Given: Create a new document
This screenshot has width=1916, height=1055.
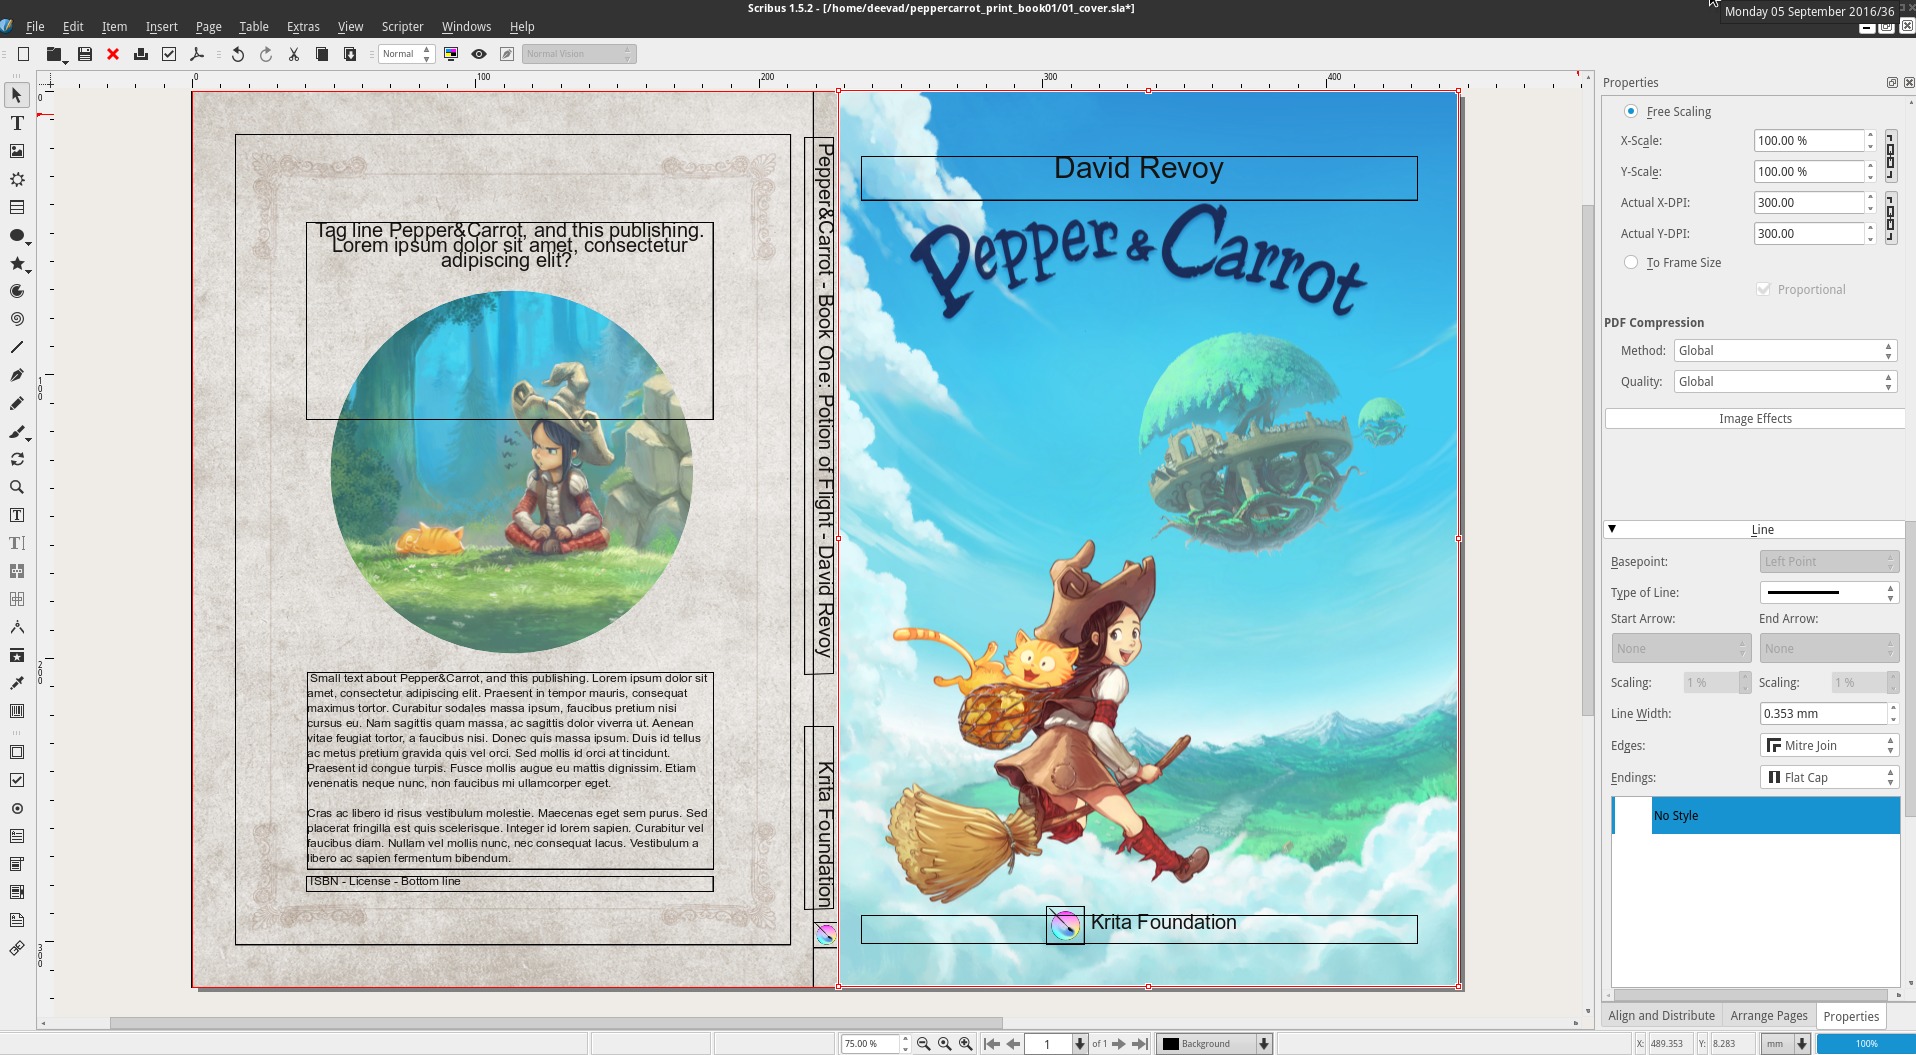Looking at the screenshot, I should pyautogui.click(x=23, y=54).
